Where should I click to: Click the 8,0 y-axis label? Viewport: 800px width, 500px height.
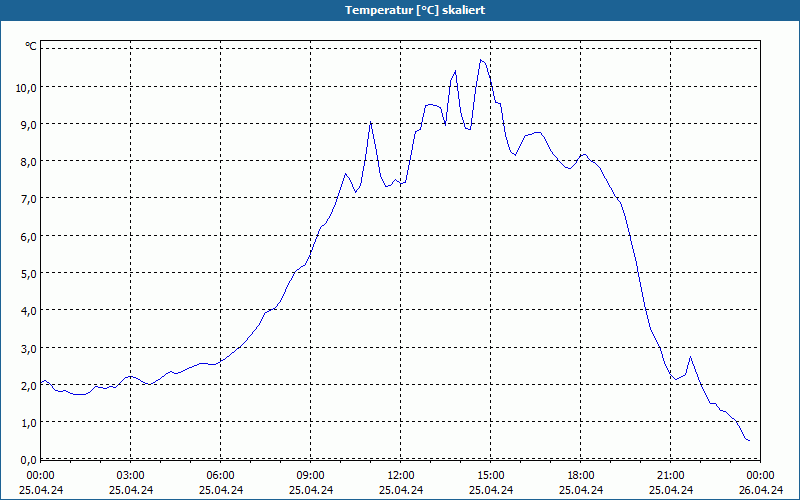coord(29,162)
